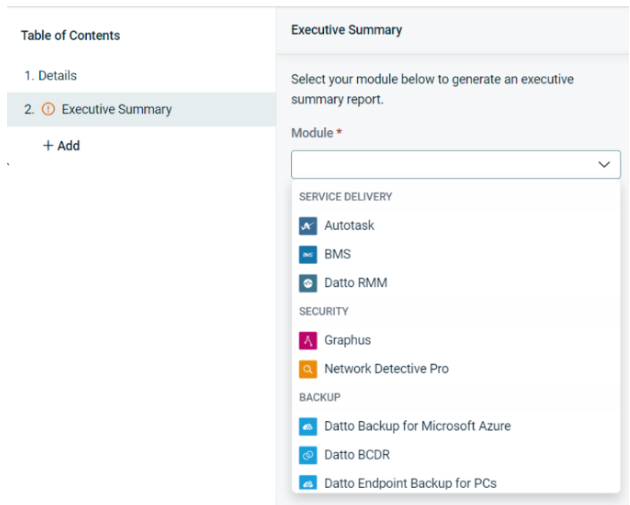The height and width of the screenshot is (505, 630).
Task: Click the Datto RMM icon
Action: point(308,283)
